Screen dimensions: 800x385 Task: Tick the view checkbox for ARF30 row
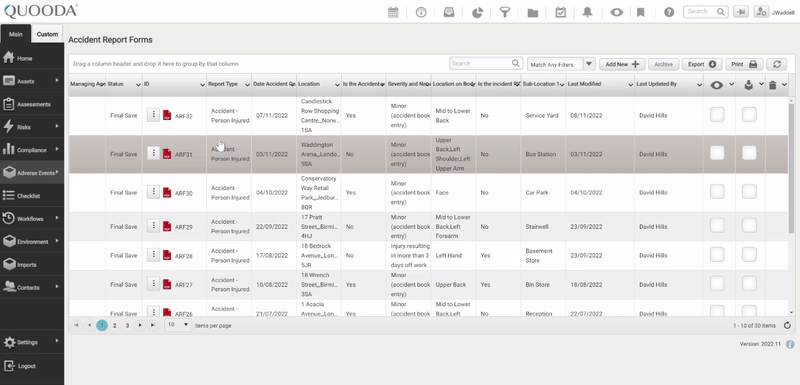pyautogui.click(x=717, y=192)
